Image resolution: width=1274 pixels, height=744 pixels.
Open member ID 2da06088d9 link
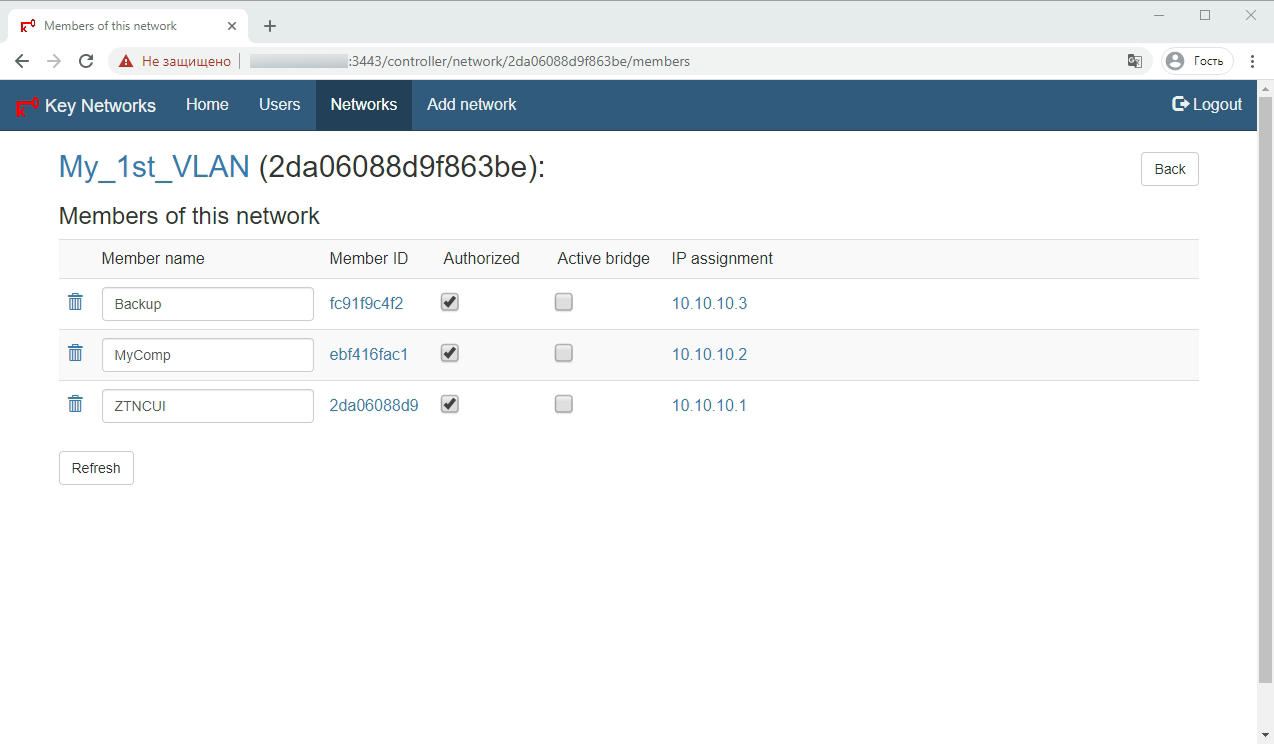[374, 405]
